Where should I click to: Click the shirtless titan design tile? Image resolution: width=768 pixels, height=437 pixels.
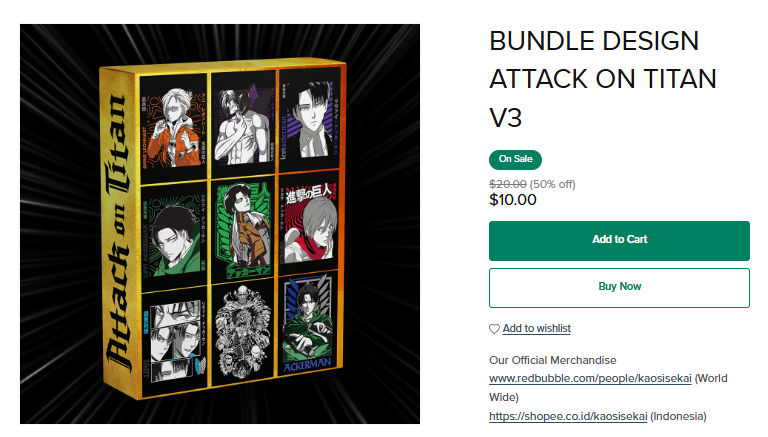243,122
